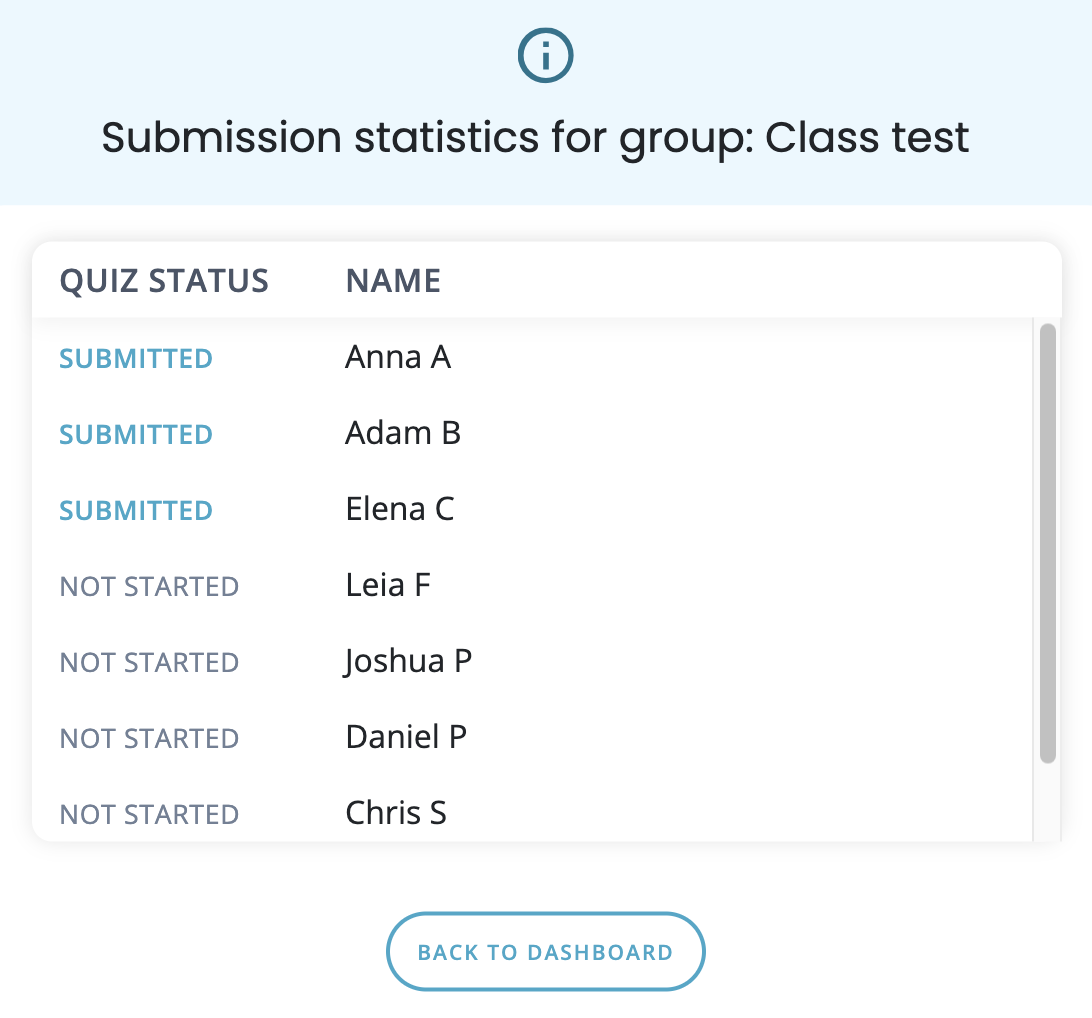Click Not Started status for Joshua P
This screenshot has width=1092, height=1018.
click(x=149, y=663)
